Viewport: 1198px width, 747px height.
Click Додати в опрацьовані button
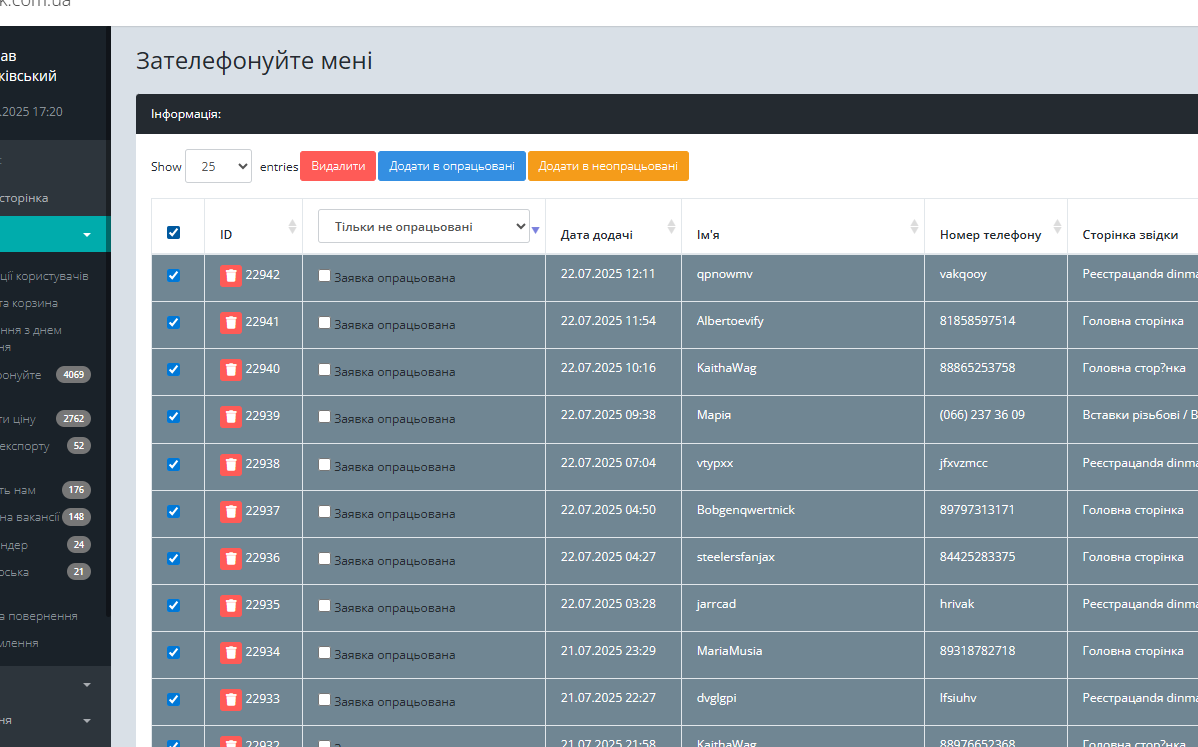(452, 166)
